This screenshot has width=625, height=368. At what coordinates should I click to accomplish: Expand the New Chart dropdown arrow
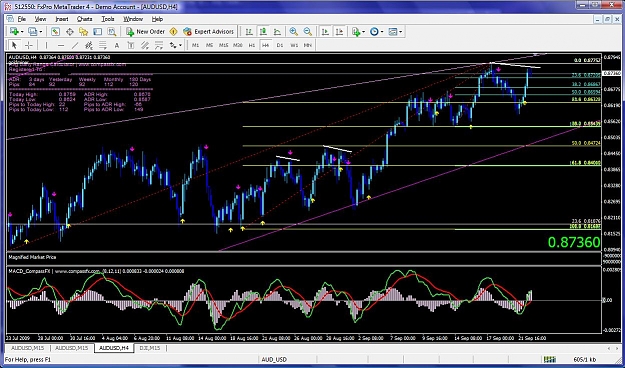(x=22, y=31)
